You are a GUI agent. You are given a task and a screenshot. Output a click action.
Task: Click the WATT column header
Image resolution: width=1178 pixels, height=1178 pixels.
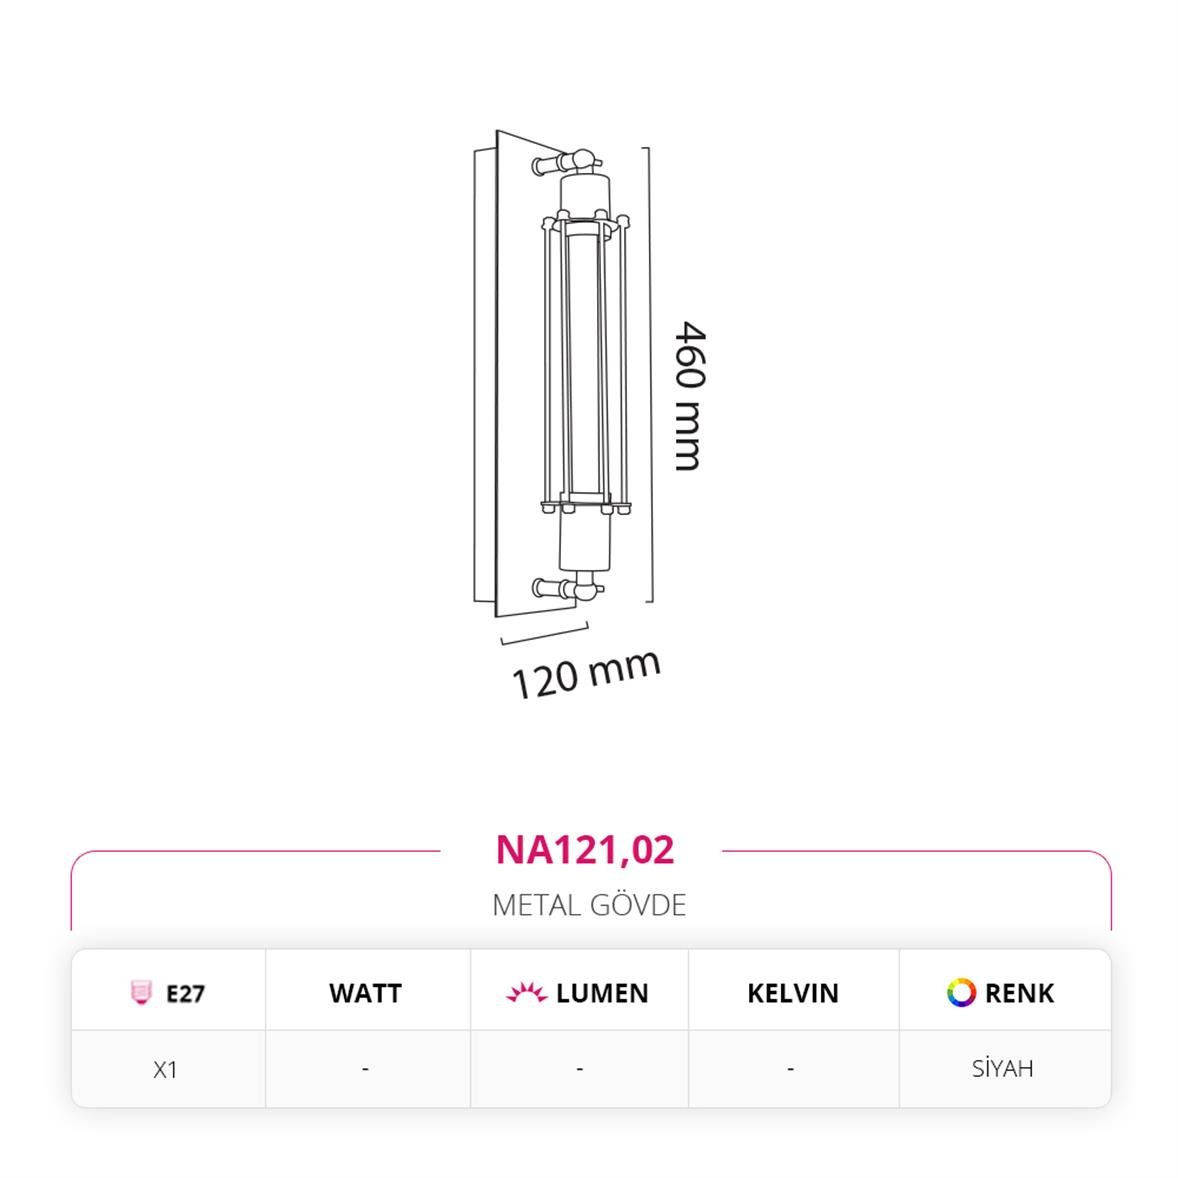point(365,993)
